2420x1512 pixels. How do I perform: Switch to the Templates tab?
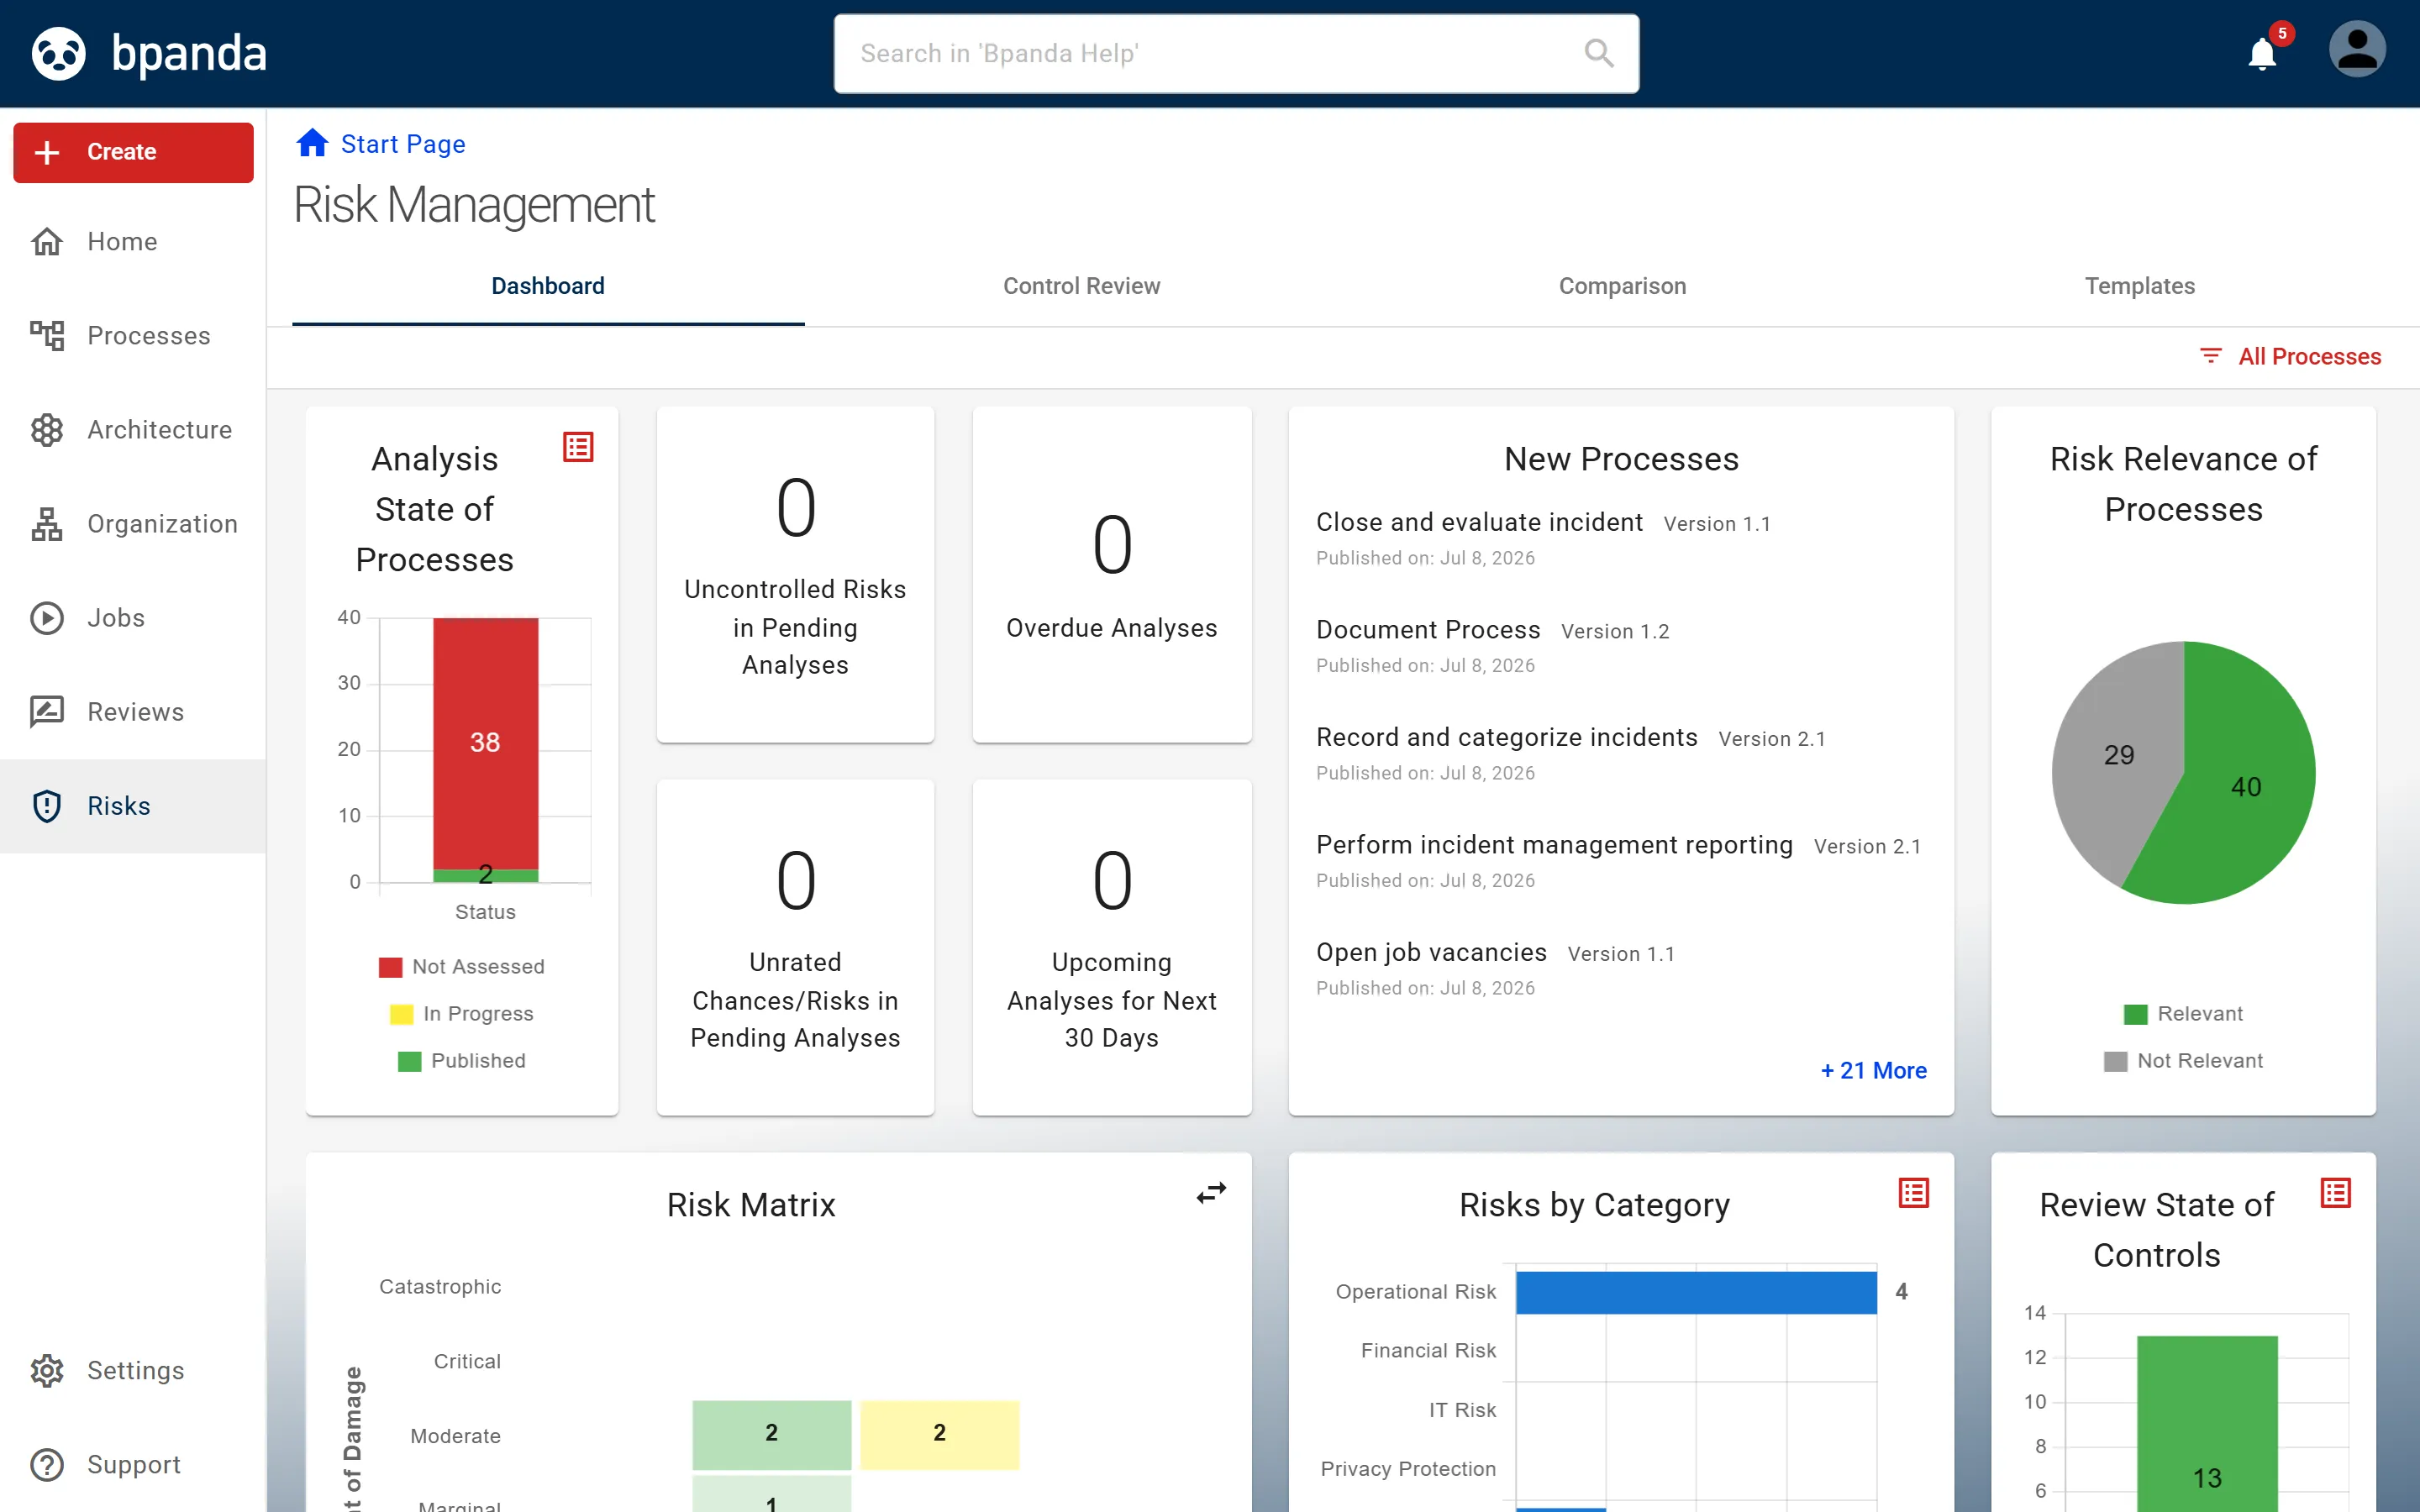click(2139, 286)
